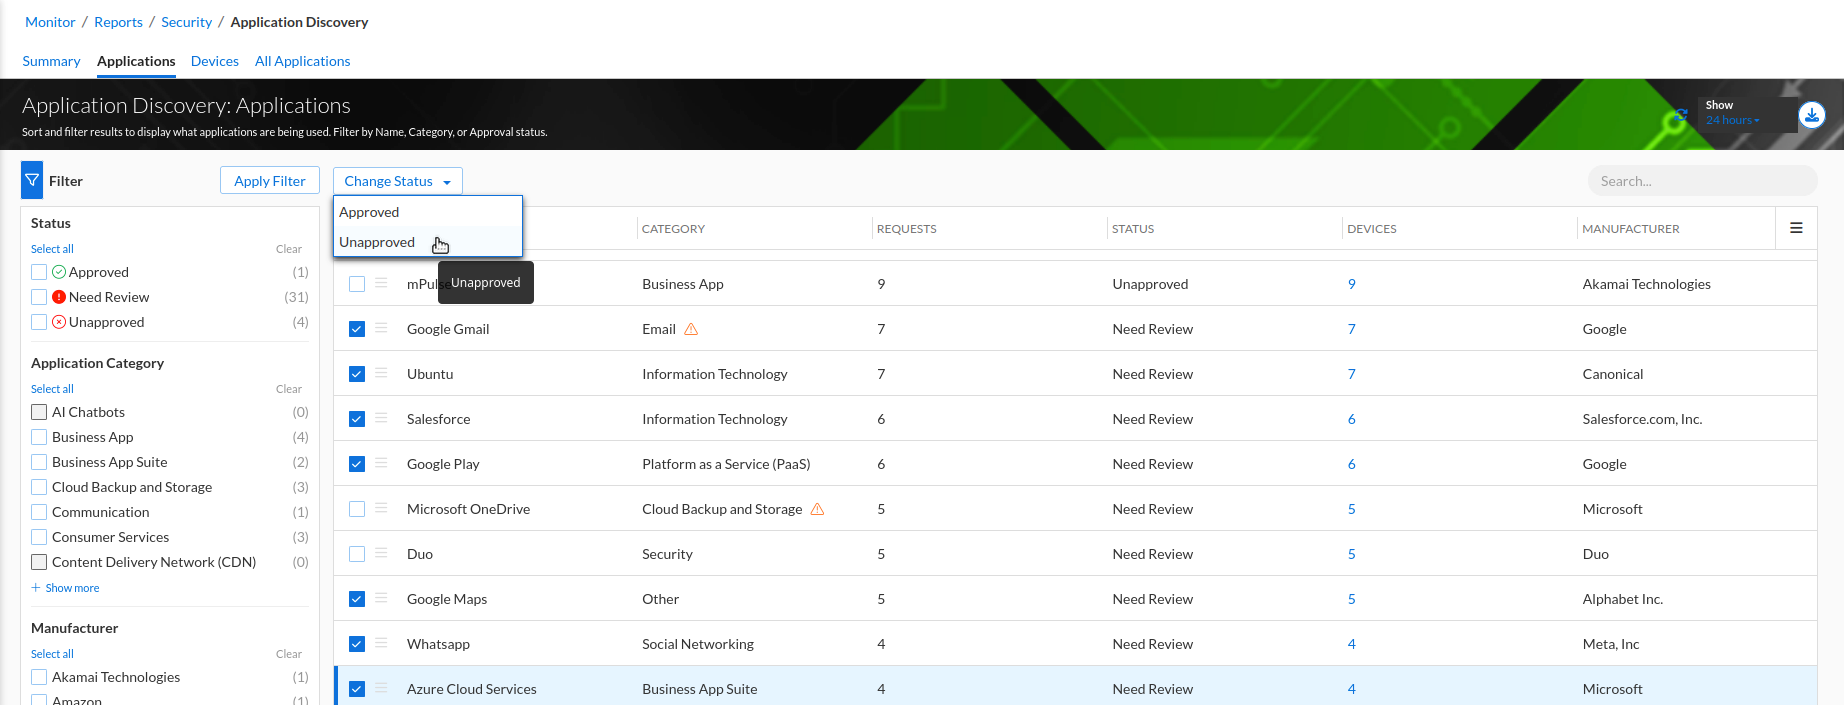Click the blue filter funnel icon
The width and height of the screenshot is (1844, 705).
coord(32,181)
